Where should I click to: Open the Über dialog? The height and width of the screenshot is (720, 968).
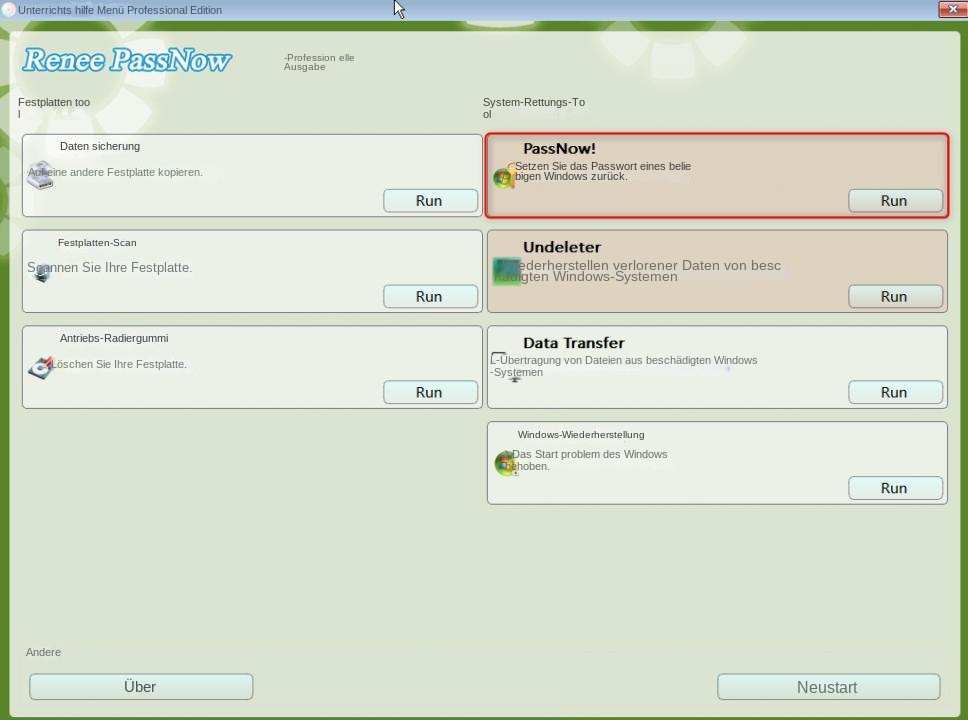coord(140,687)
